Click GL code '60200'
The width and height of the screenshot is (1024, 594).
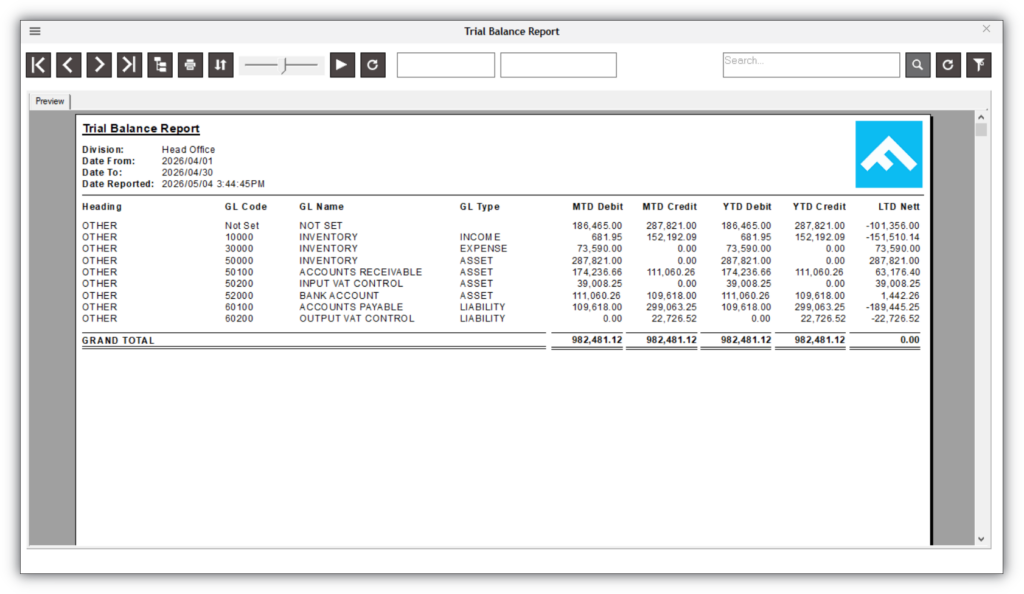pyautogui.click(x=239, y=319)
